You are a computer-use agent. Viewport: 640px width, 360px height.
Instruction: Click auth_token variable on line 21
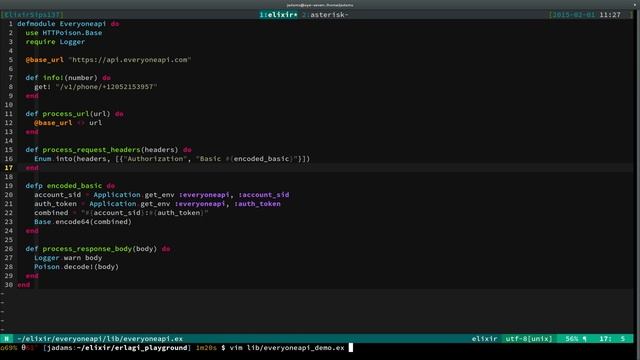55,204
